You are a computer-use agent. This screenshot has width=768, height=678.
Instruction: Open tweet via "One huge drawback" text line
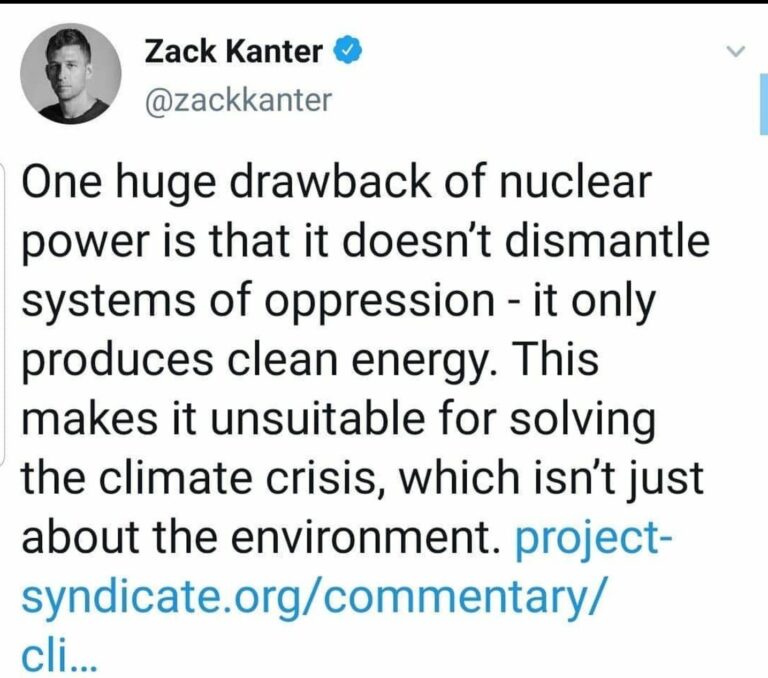point(336,182)
